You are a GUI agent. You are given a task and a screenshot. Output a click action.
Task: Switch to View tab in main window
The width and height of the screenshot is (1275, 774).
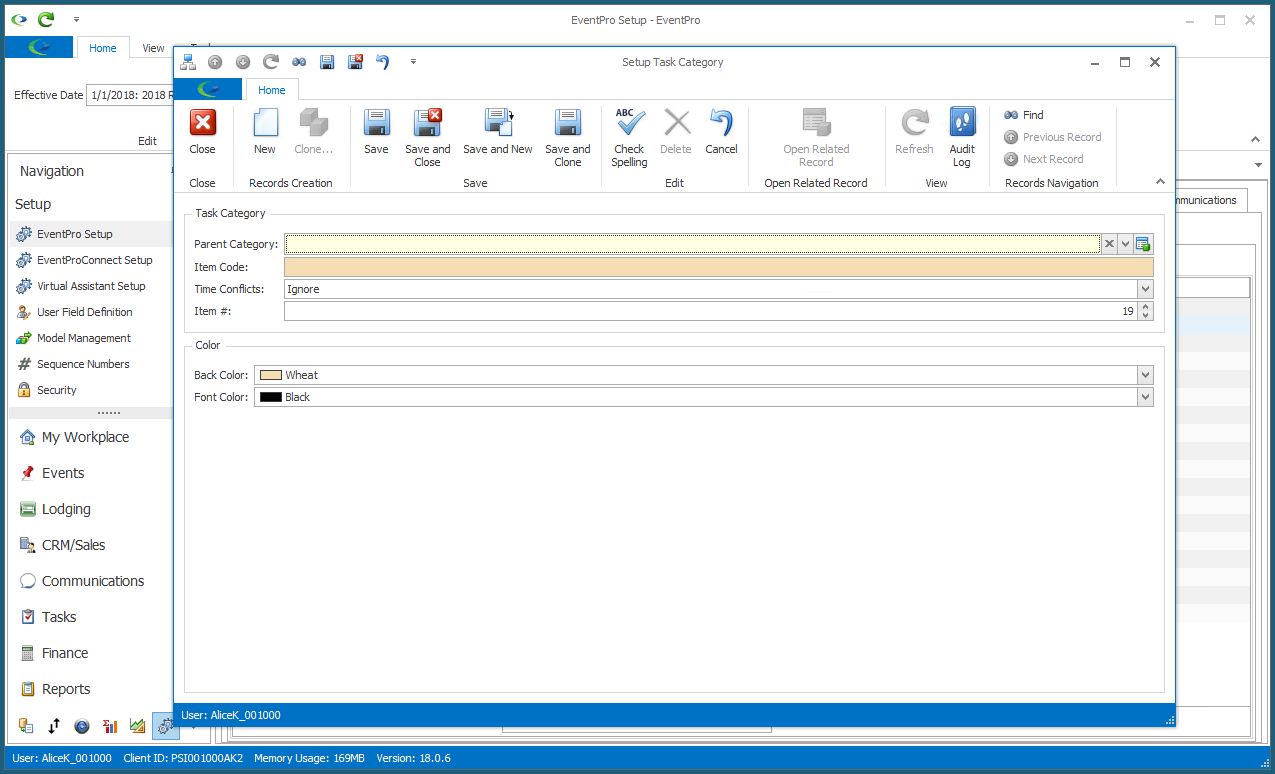coord(153,48)
